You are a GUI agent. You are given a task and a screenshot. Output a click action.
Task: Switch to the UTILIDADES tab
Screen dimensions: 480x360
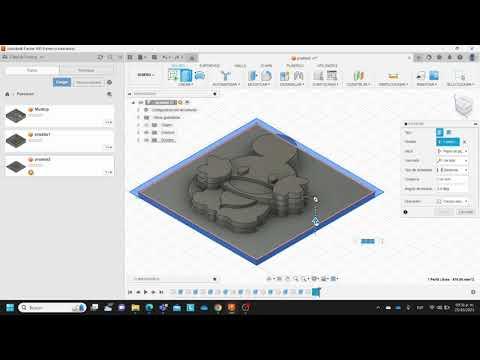point(327,65)
